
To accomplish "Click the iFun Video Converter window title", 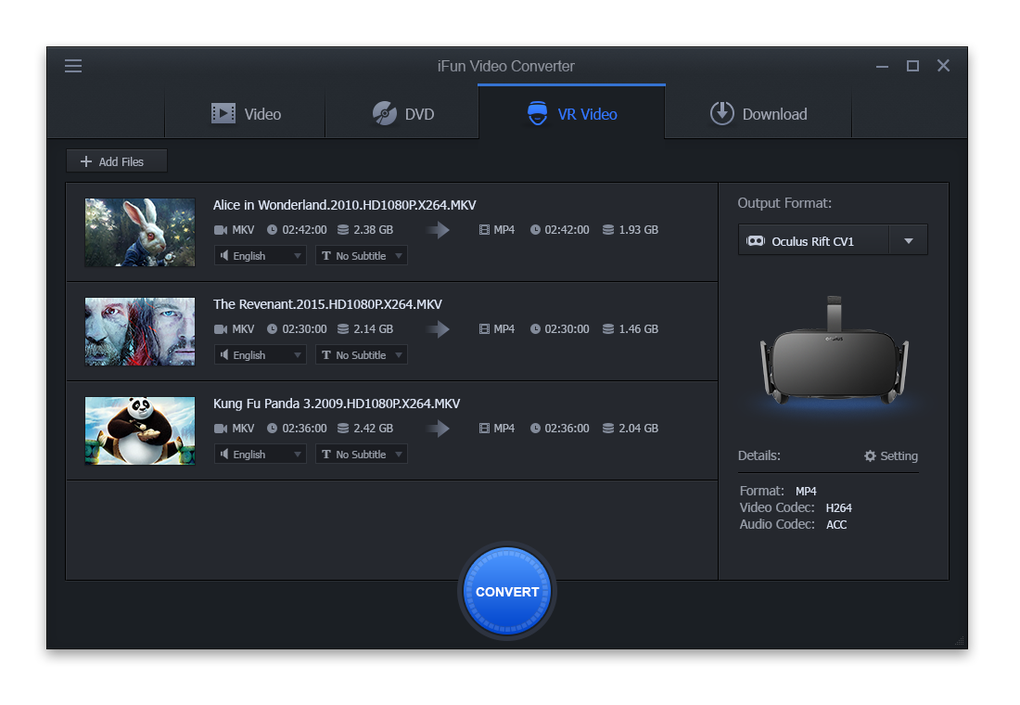I will (x=506, y=66).
